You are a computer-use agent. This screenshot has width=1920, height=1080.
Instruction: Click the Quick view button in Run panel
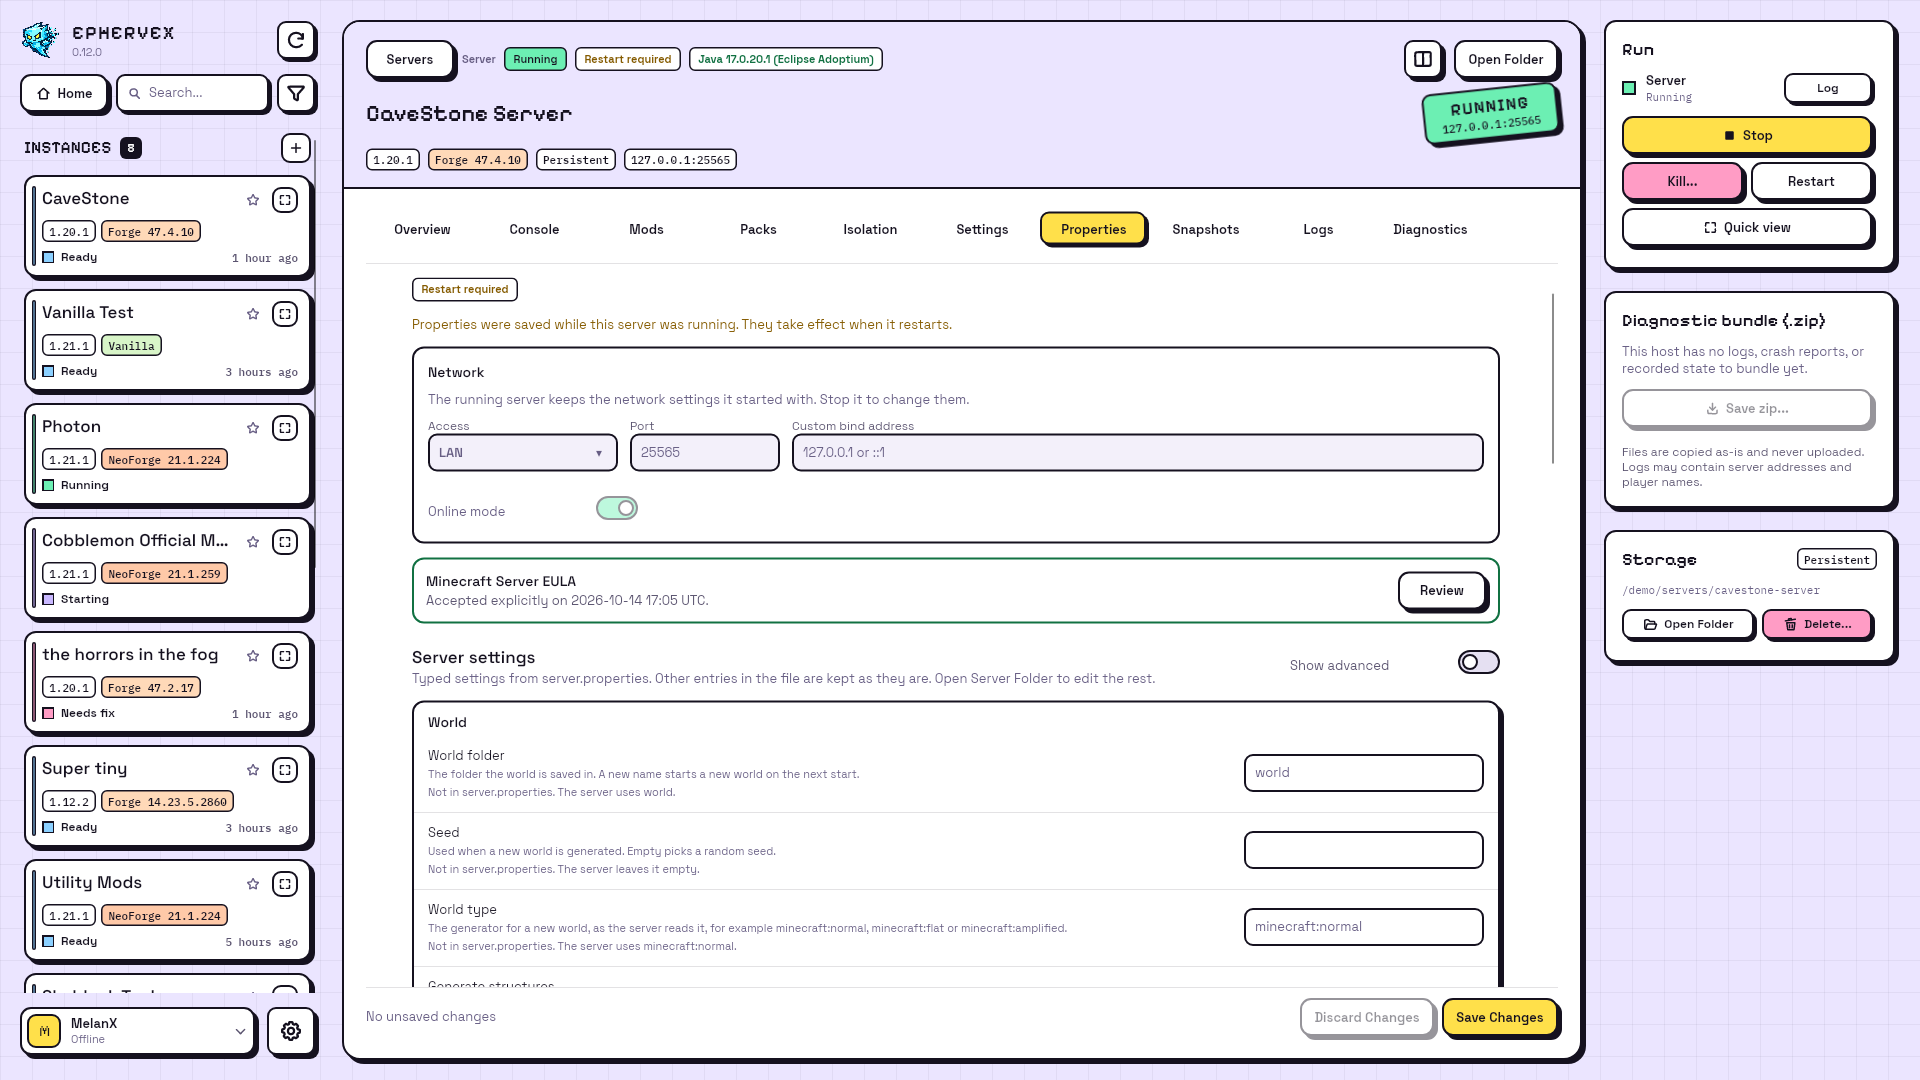tap(1747, 227)
